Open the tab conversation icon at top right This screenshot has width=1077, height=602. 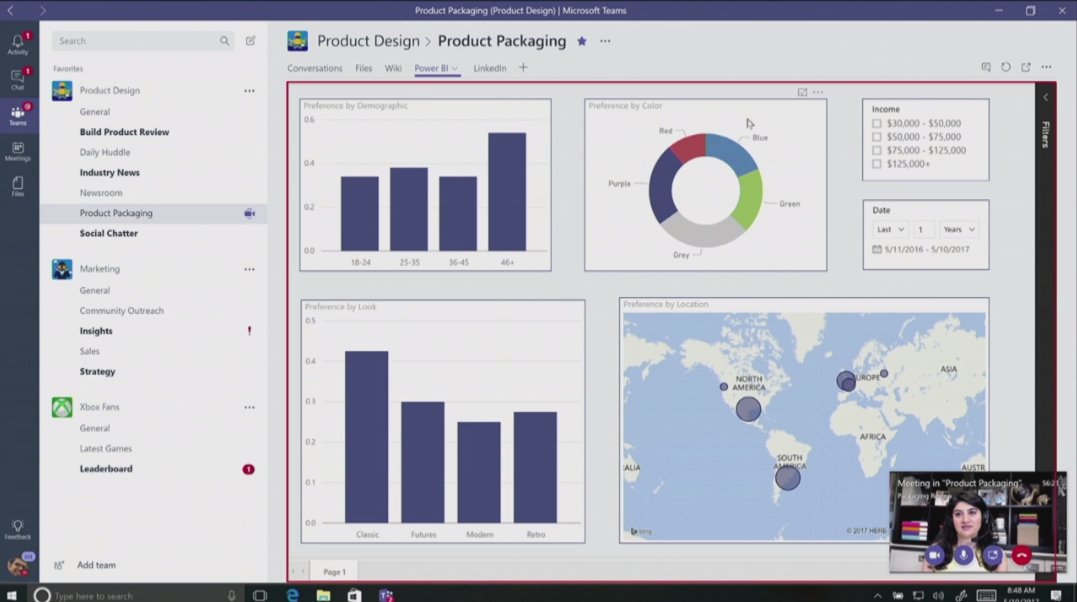point(986,67)
